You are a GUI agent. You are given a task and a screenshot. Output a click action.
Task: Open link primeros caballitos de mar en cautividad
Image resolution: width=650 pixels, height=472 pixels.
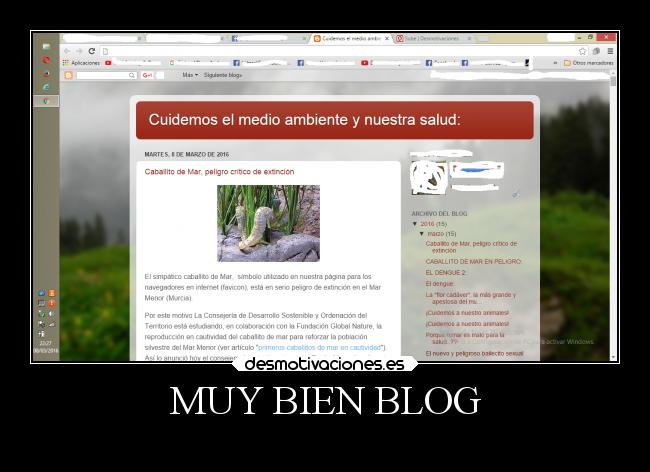click(319, 347)
